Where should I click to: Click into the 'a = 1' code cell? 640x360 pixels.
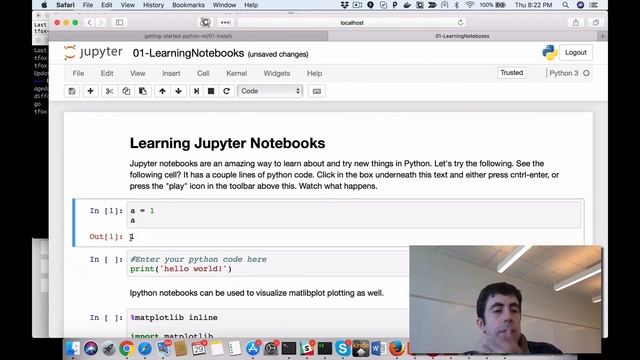pyautogui.click(x=353, y=215)
